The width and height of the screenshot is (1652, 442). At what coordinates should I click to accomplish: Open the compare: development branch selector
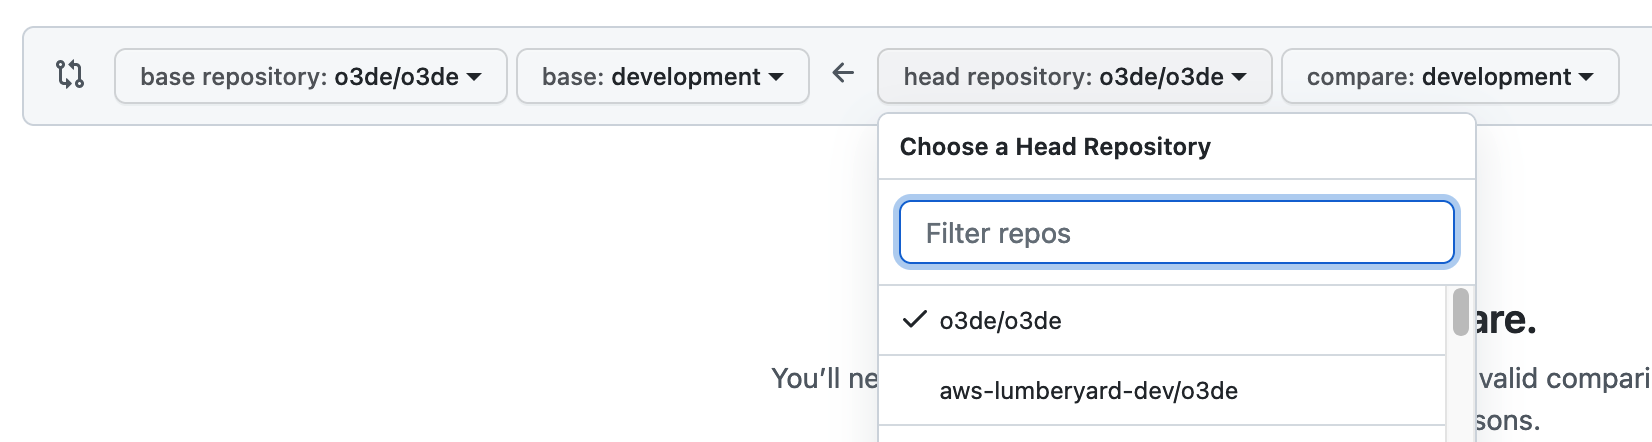click(x=1449, y=77)
